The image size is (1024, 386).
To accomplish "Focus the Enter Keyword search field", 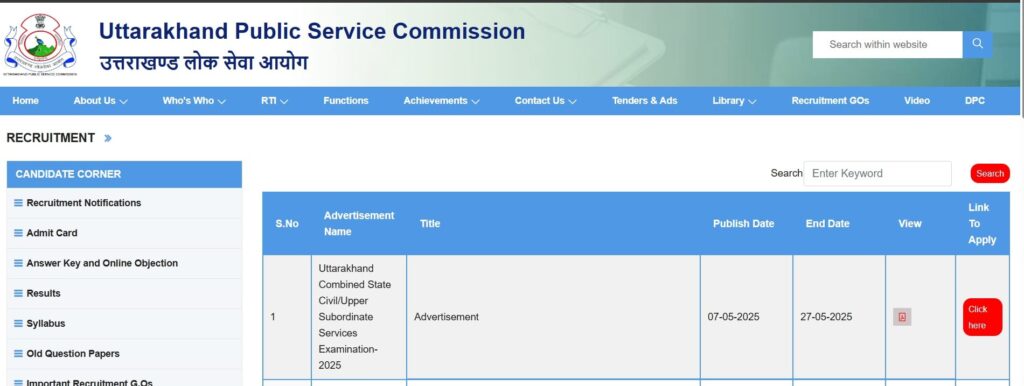I will tap(877, 174).
